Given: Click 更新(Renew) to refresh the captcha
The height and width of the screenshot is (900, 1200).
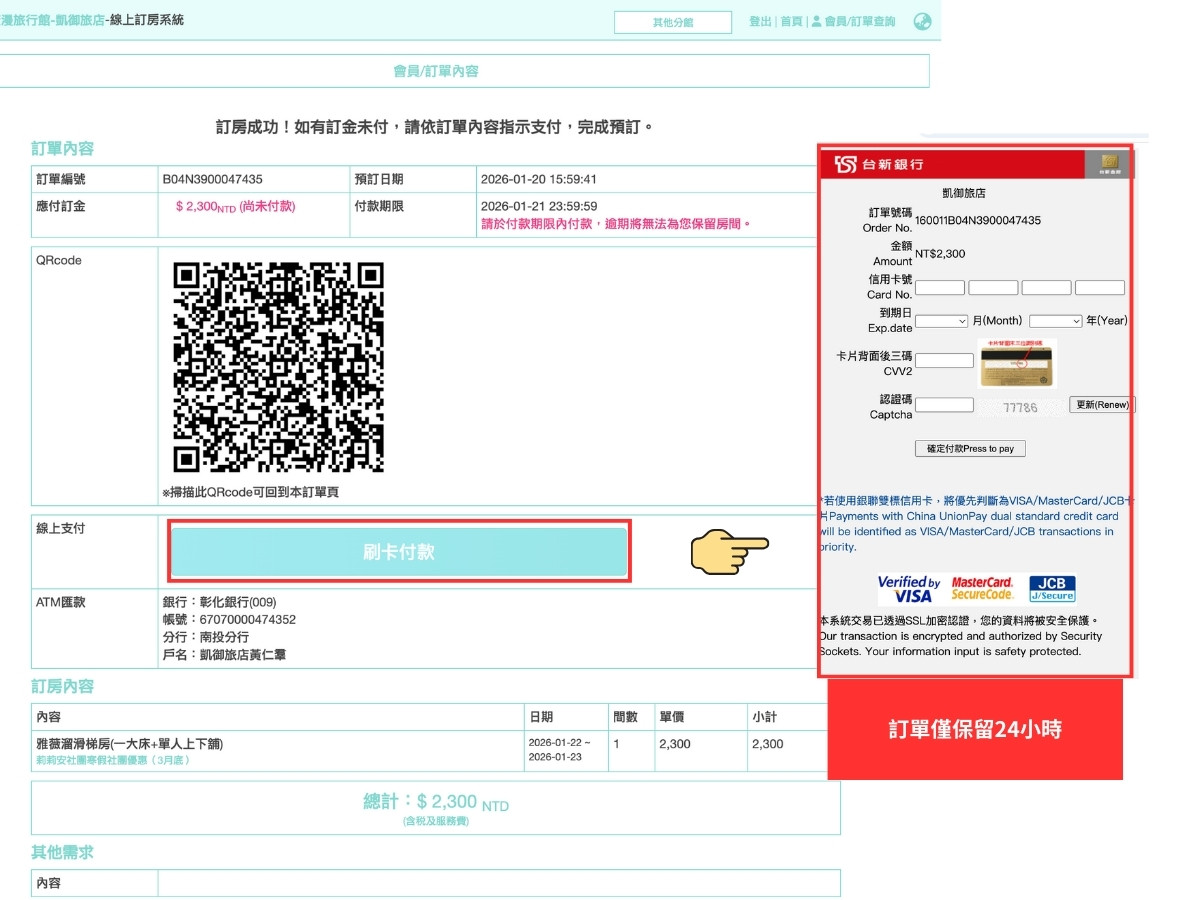Looking at the screenshot, I should 1102,404.
